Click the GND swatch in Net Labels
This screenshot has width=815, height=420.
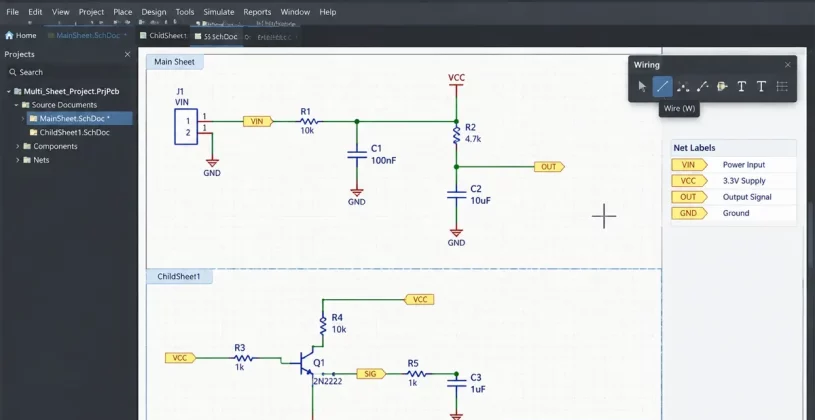coord(689,213)
